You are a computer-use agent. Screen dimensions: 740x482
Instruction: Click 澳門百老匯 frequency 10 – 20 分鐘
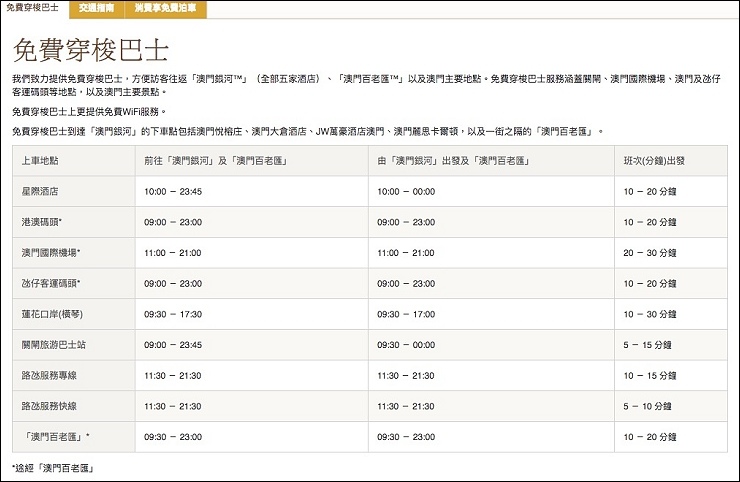point(650,437)
